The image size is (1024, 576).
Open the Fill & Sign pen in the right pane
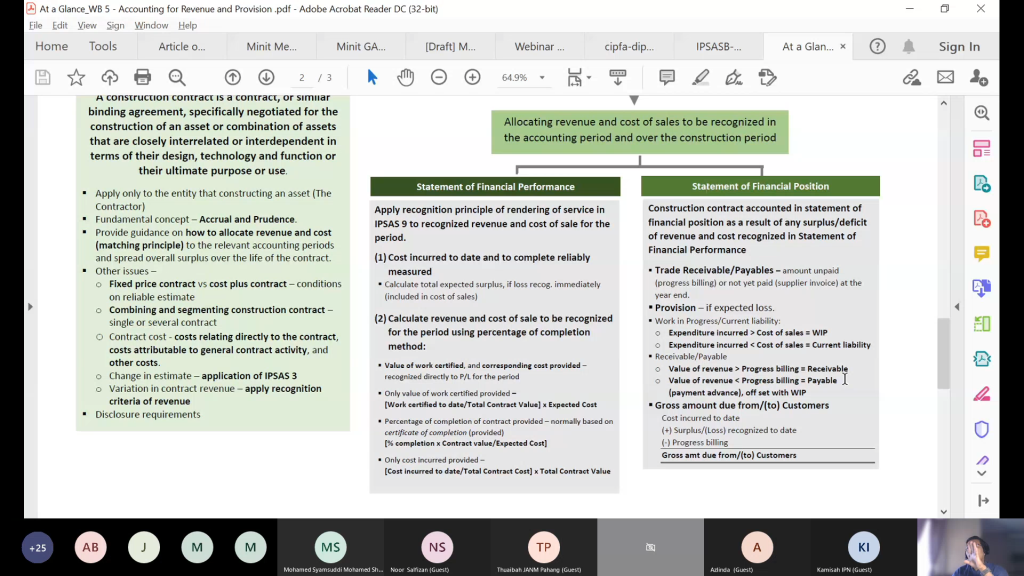[x=982, y=394]
